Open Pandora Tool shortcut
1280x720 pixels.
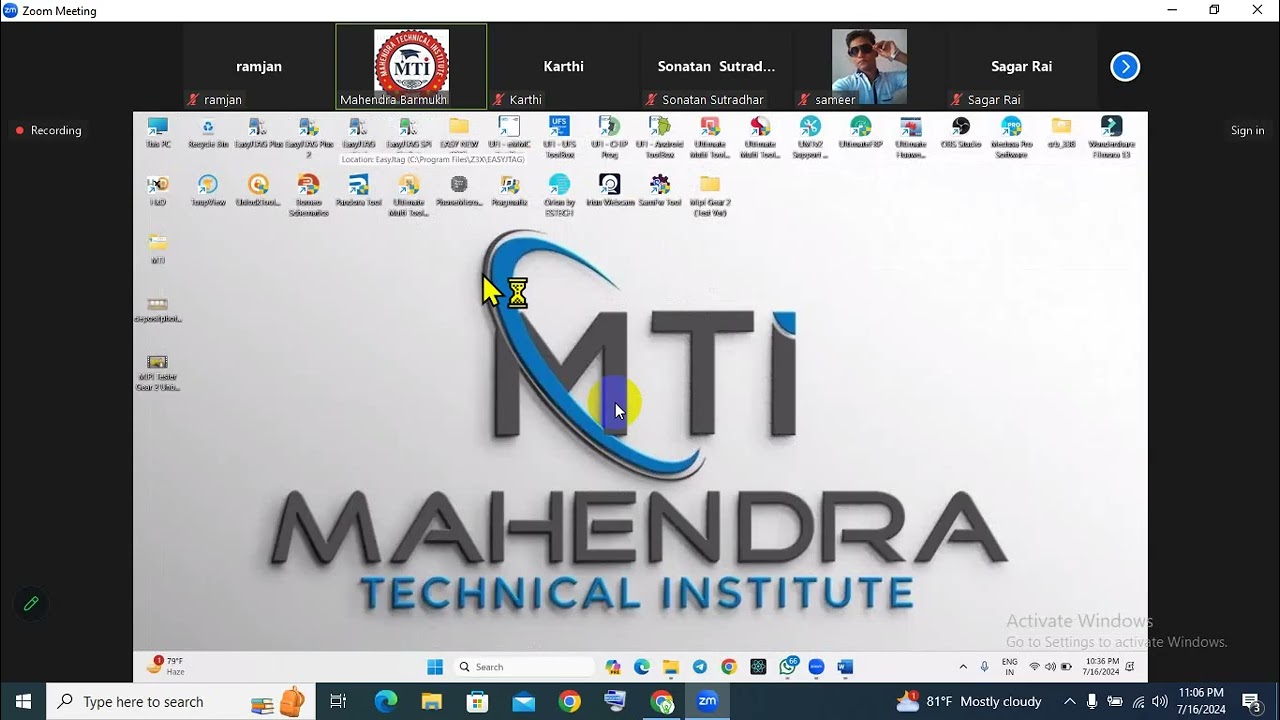pyautogui.click(x=358, y=191)
